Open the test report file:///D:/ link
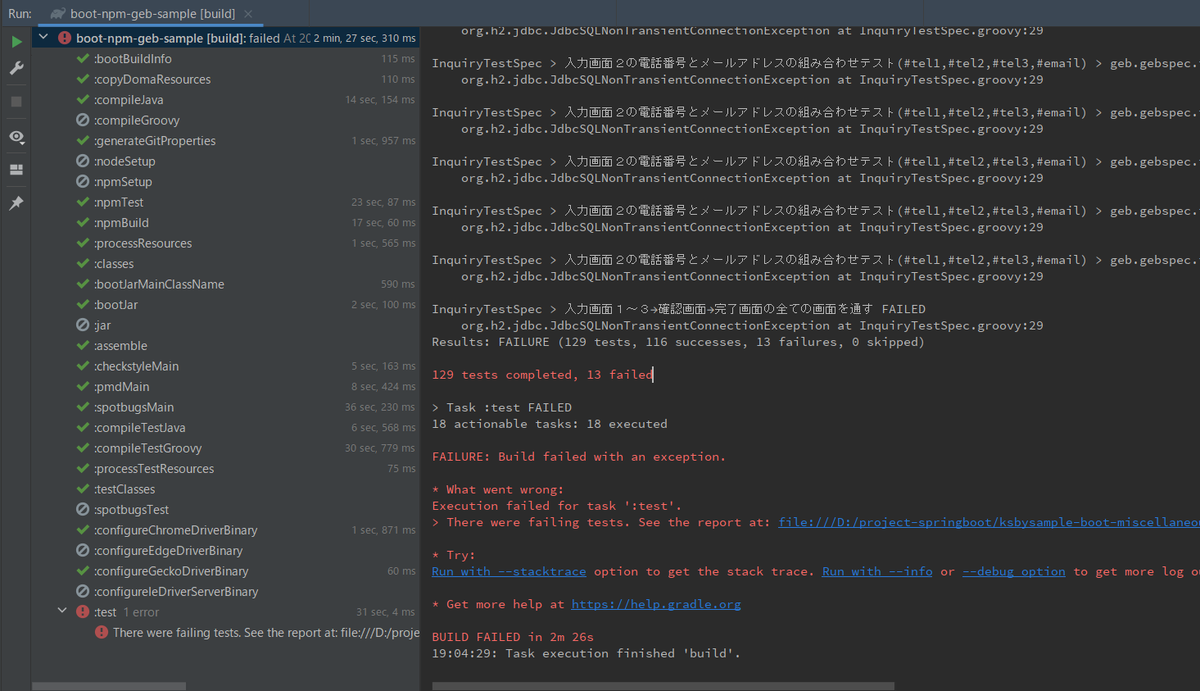 click(988, 522)
